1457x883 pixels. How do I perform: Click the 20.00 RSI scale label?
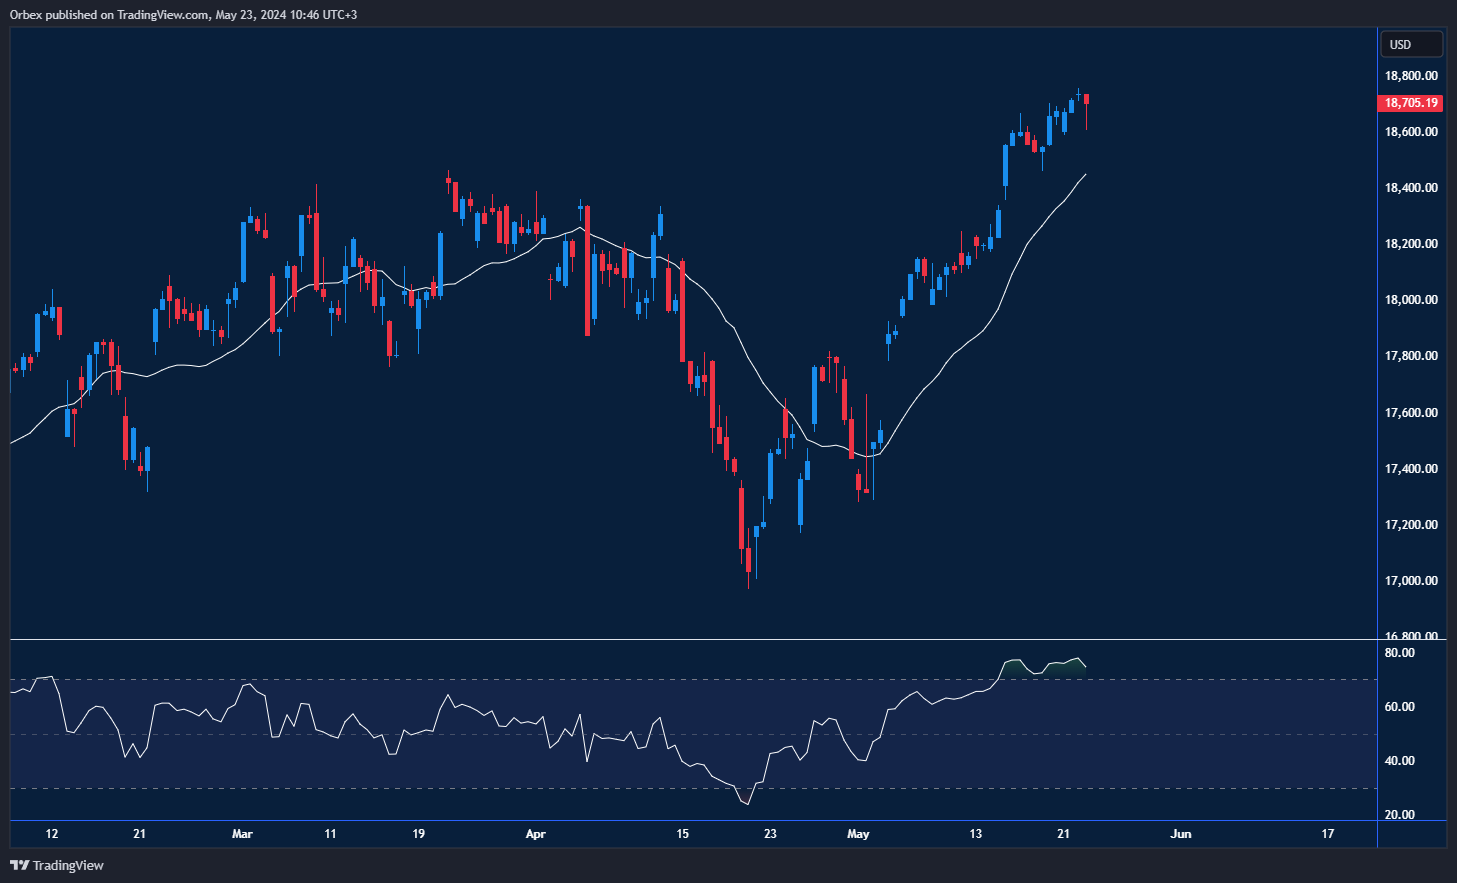pyautogui.click(x=1399, y=815)
